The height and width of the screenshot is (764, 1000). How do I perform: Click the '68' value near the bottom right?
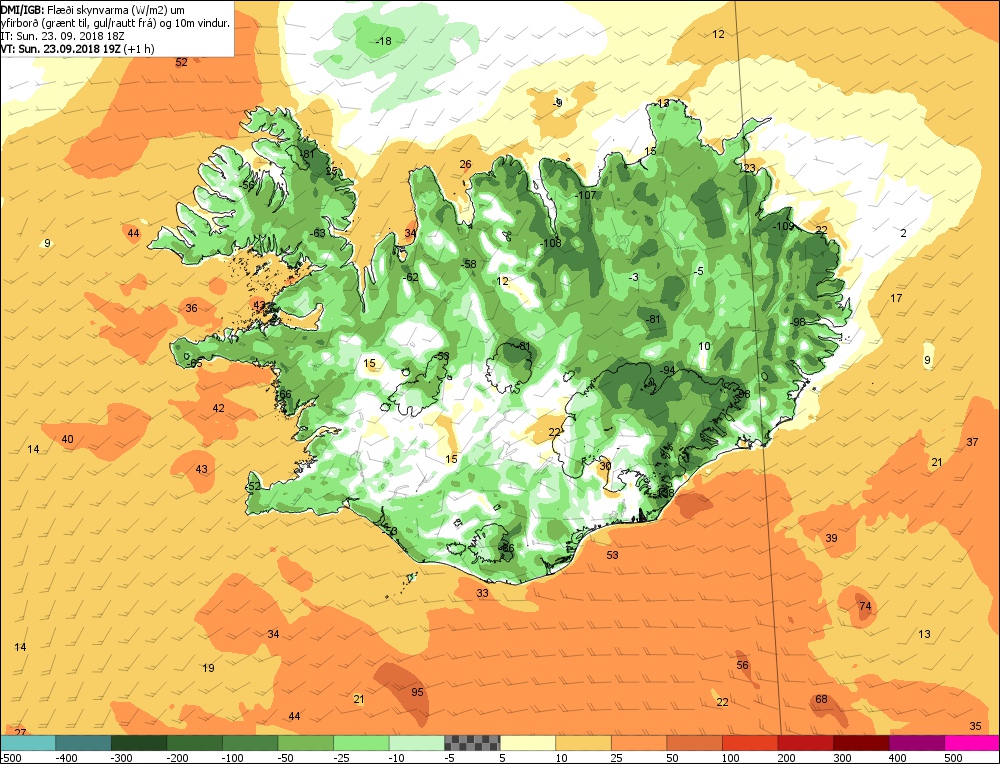pos(821,699)
